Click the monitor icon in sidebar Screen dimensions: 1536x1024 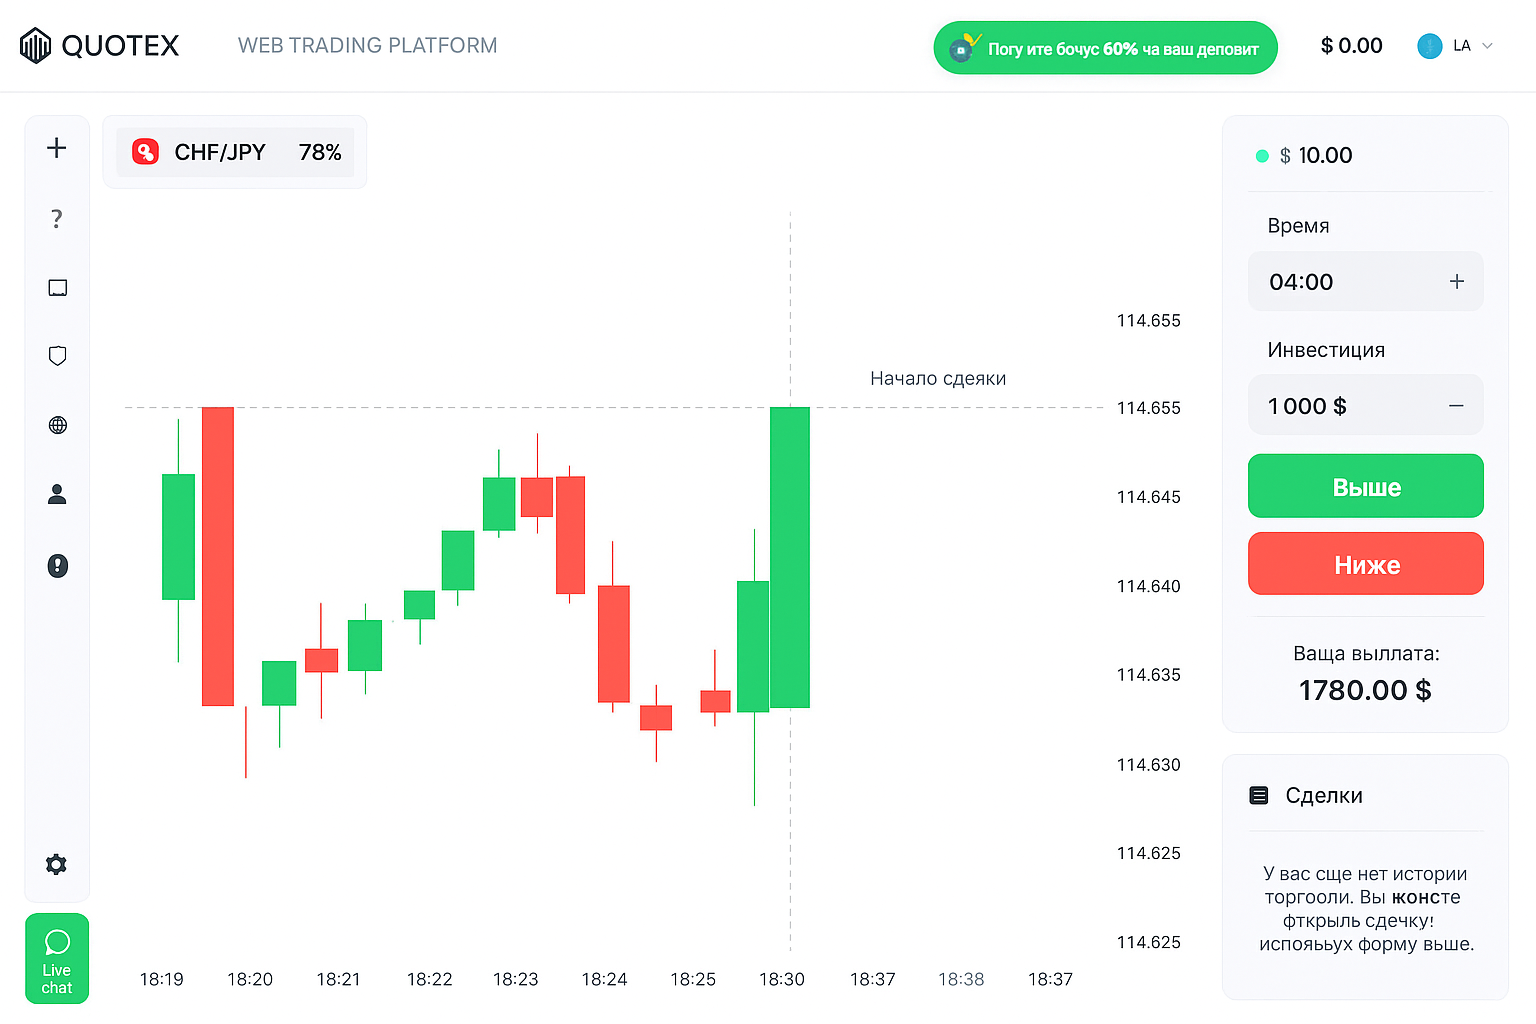[x=57, y=288]
